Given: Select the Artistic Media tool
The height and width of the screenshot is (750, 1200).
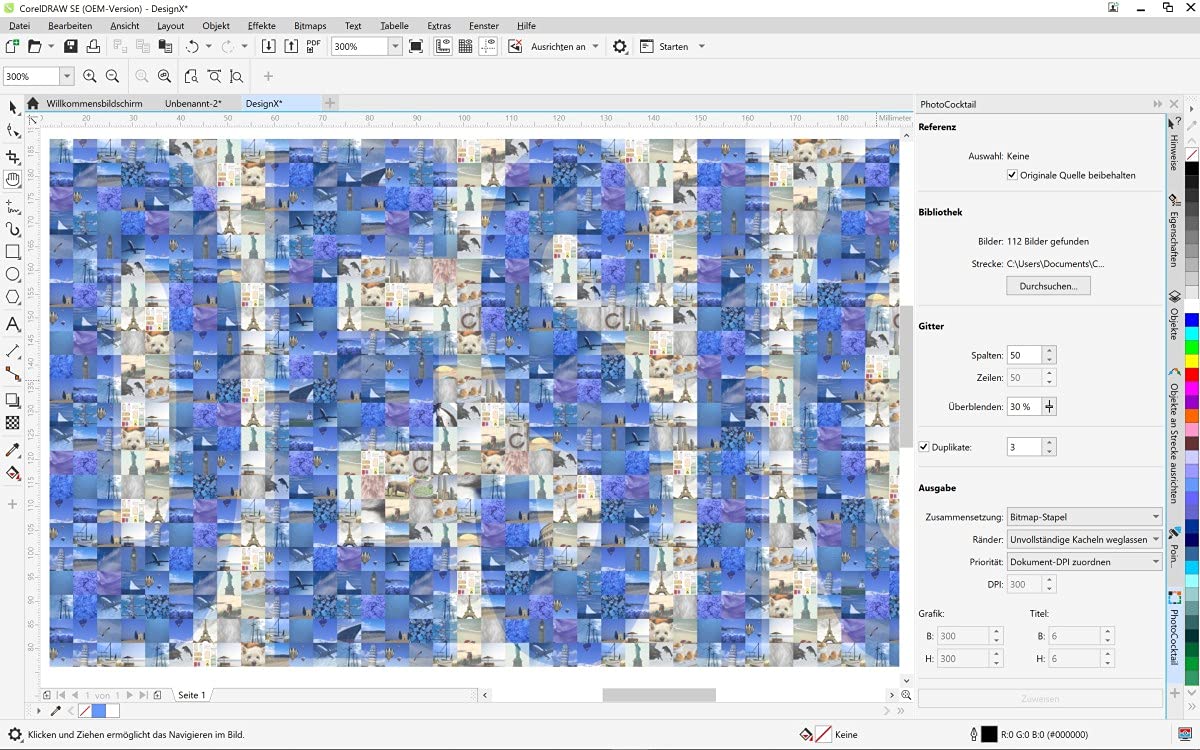Looking at the screenshot, I should point(13,229).
